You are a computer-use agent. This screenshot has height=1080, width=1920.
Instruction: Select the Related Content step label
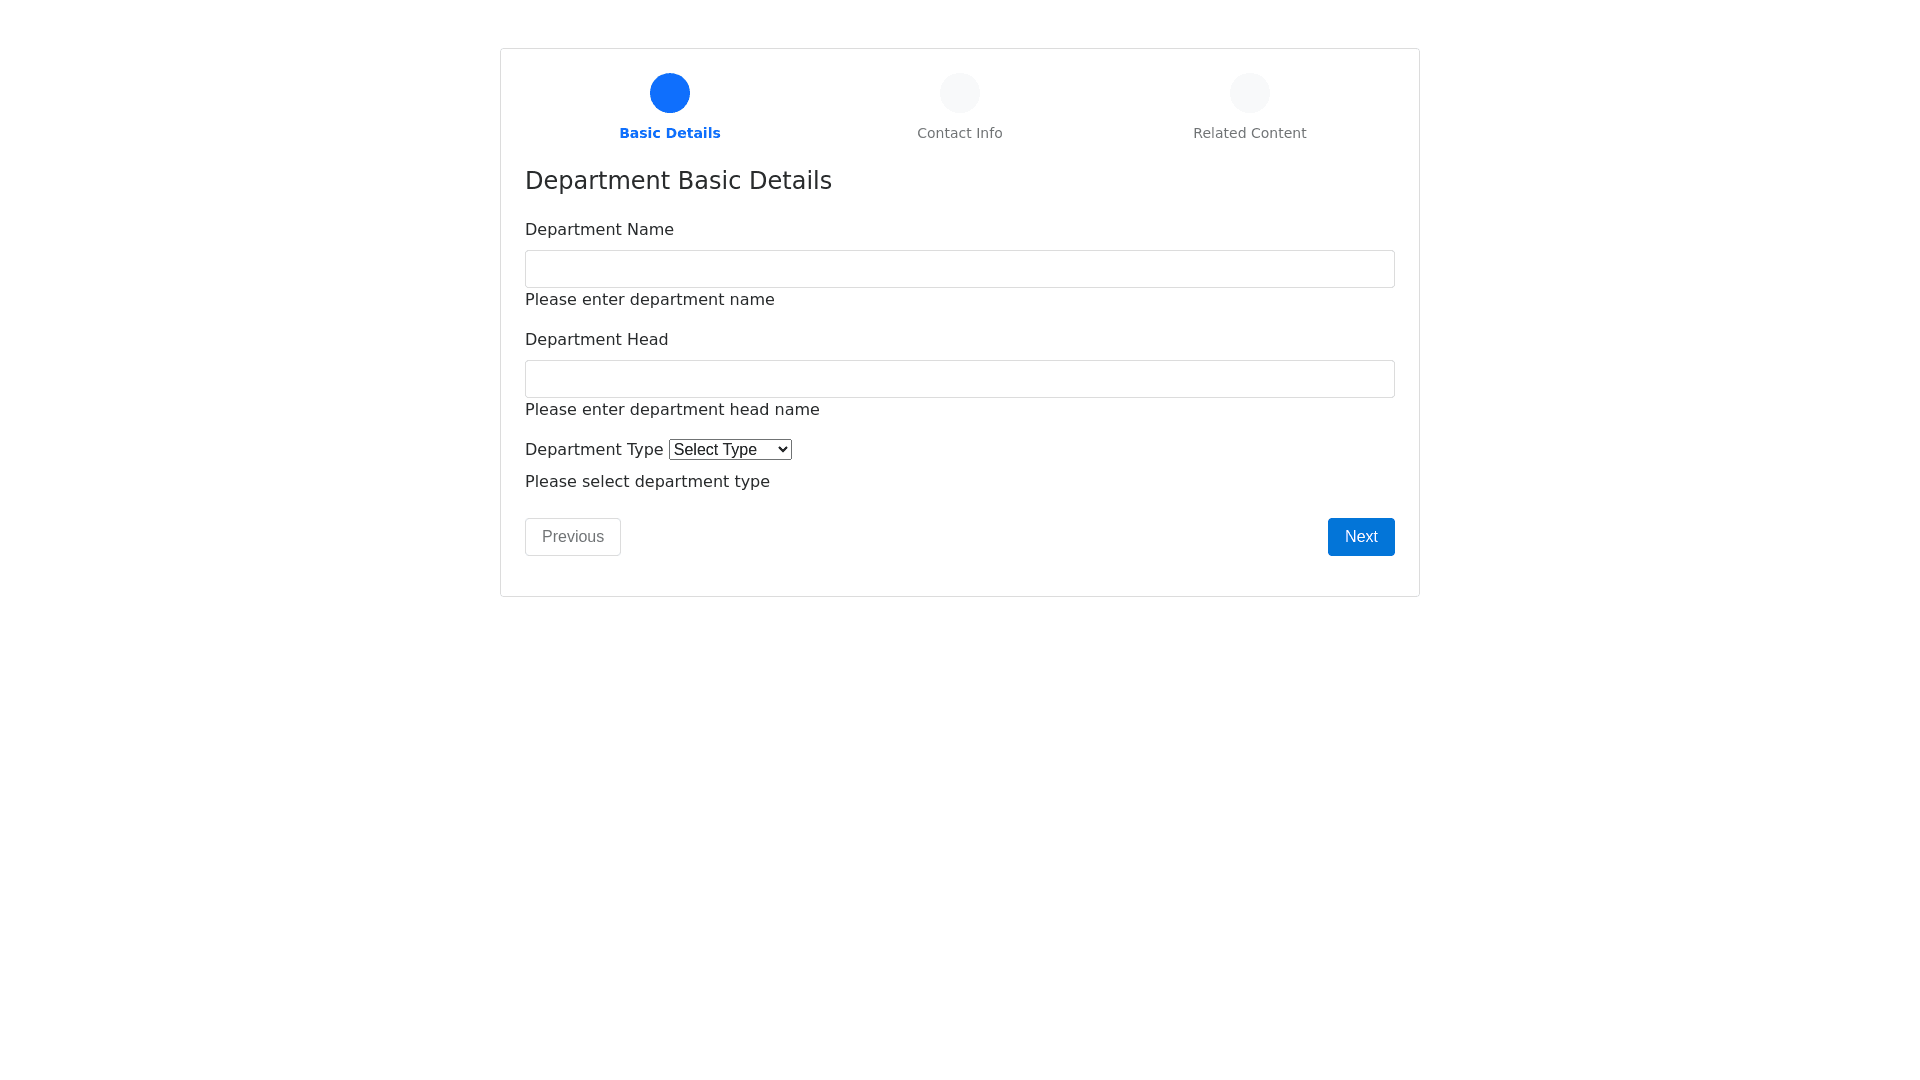click(1250, 133)
